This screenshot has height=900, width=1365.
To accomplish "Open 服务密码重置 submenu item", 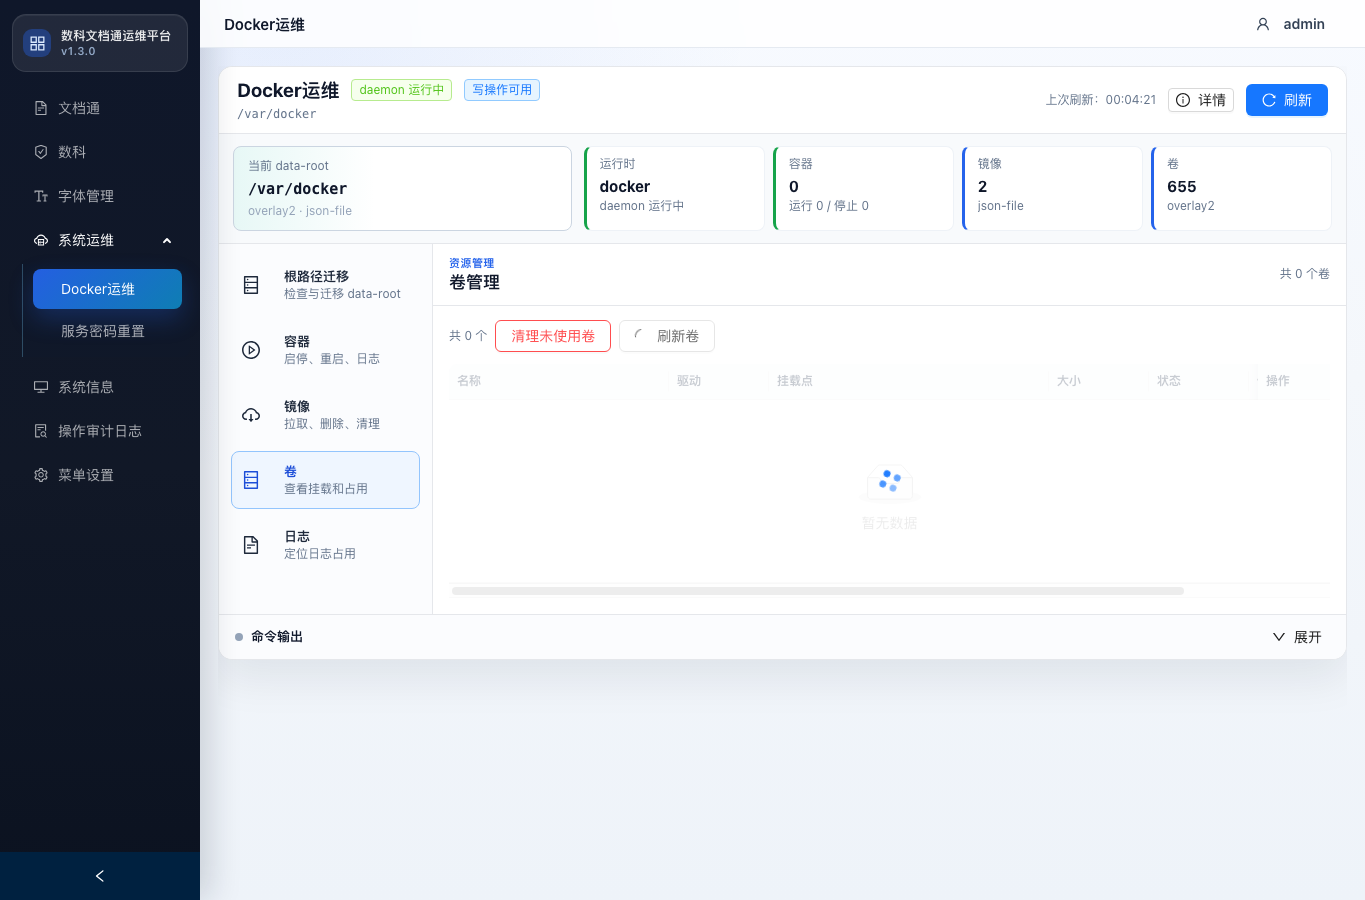I will click(107, 331).
